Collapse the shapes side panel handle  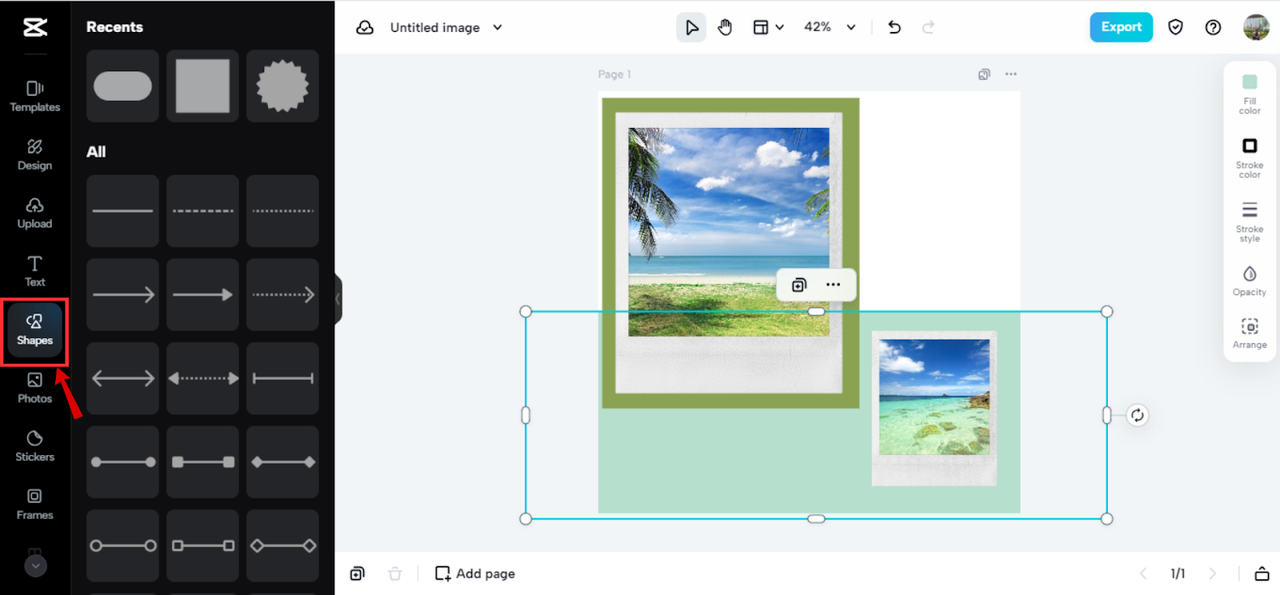click(338, 298)
